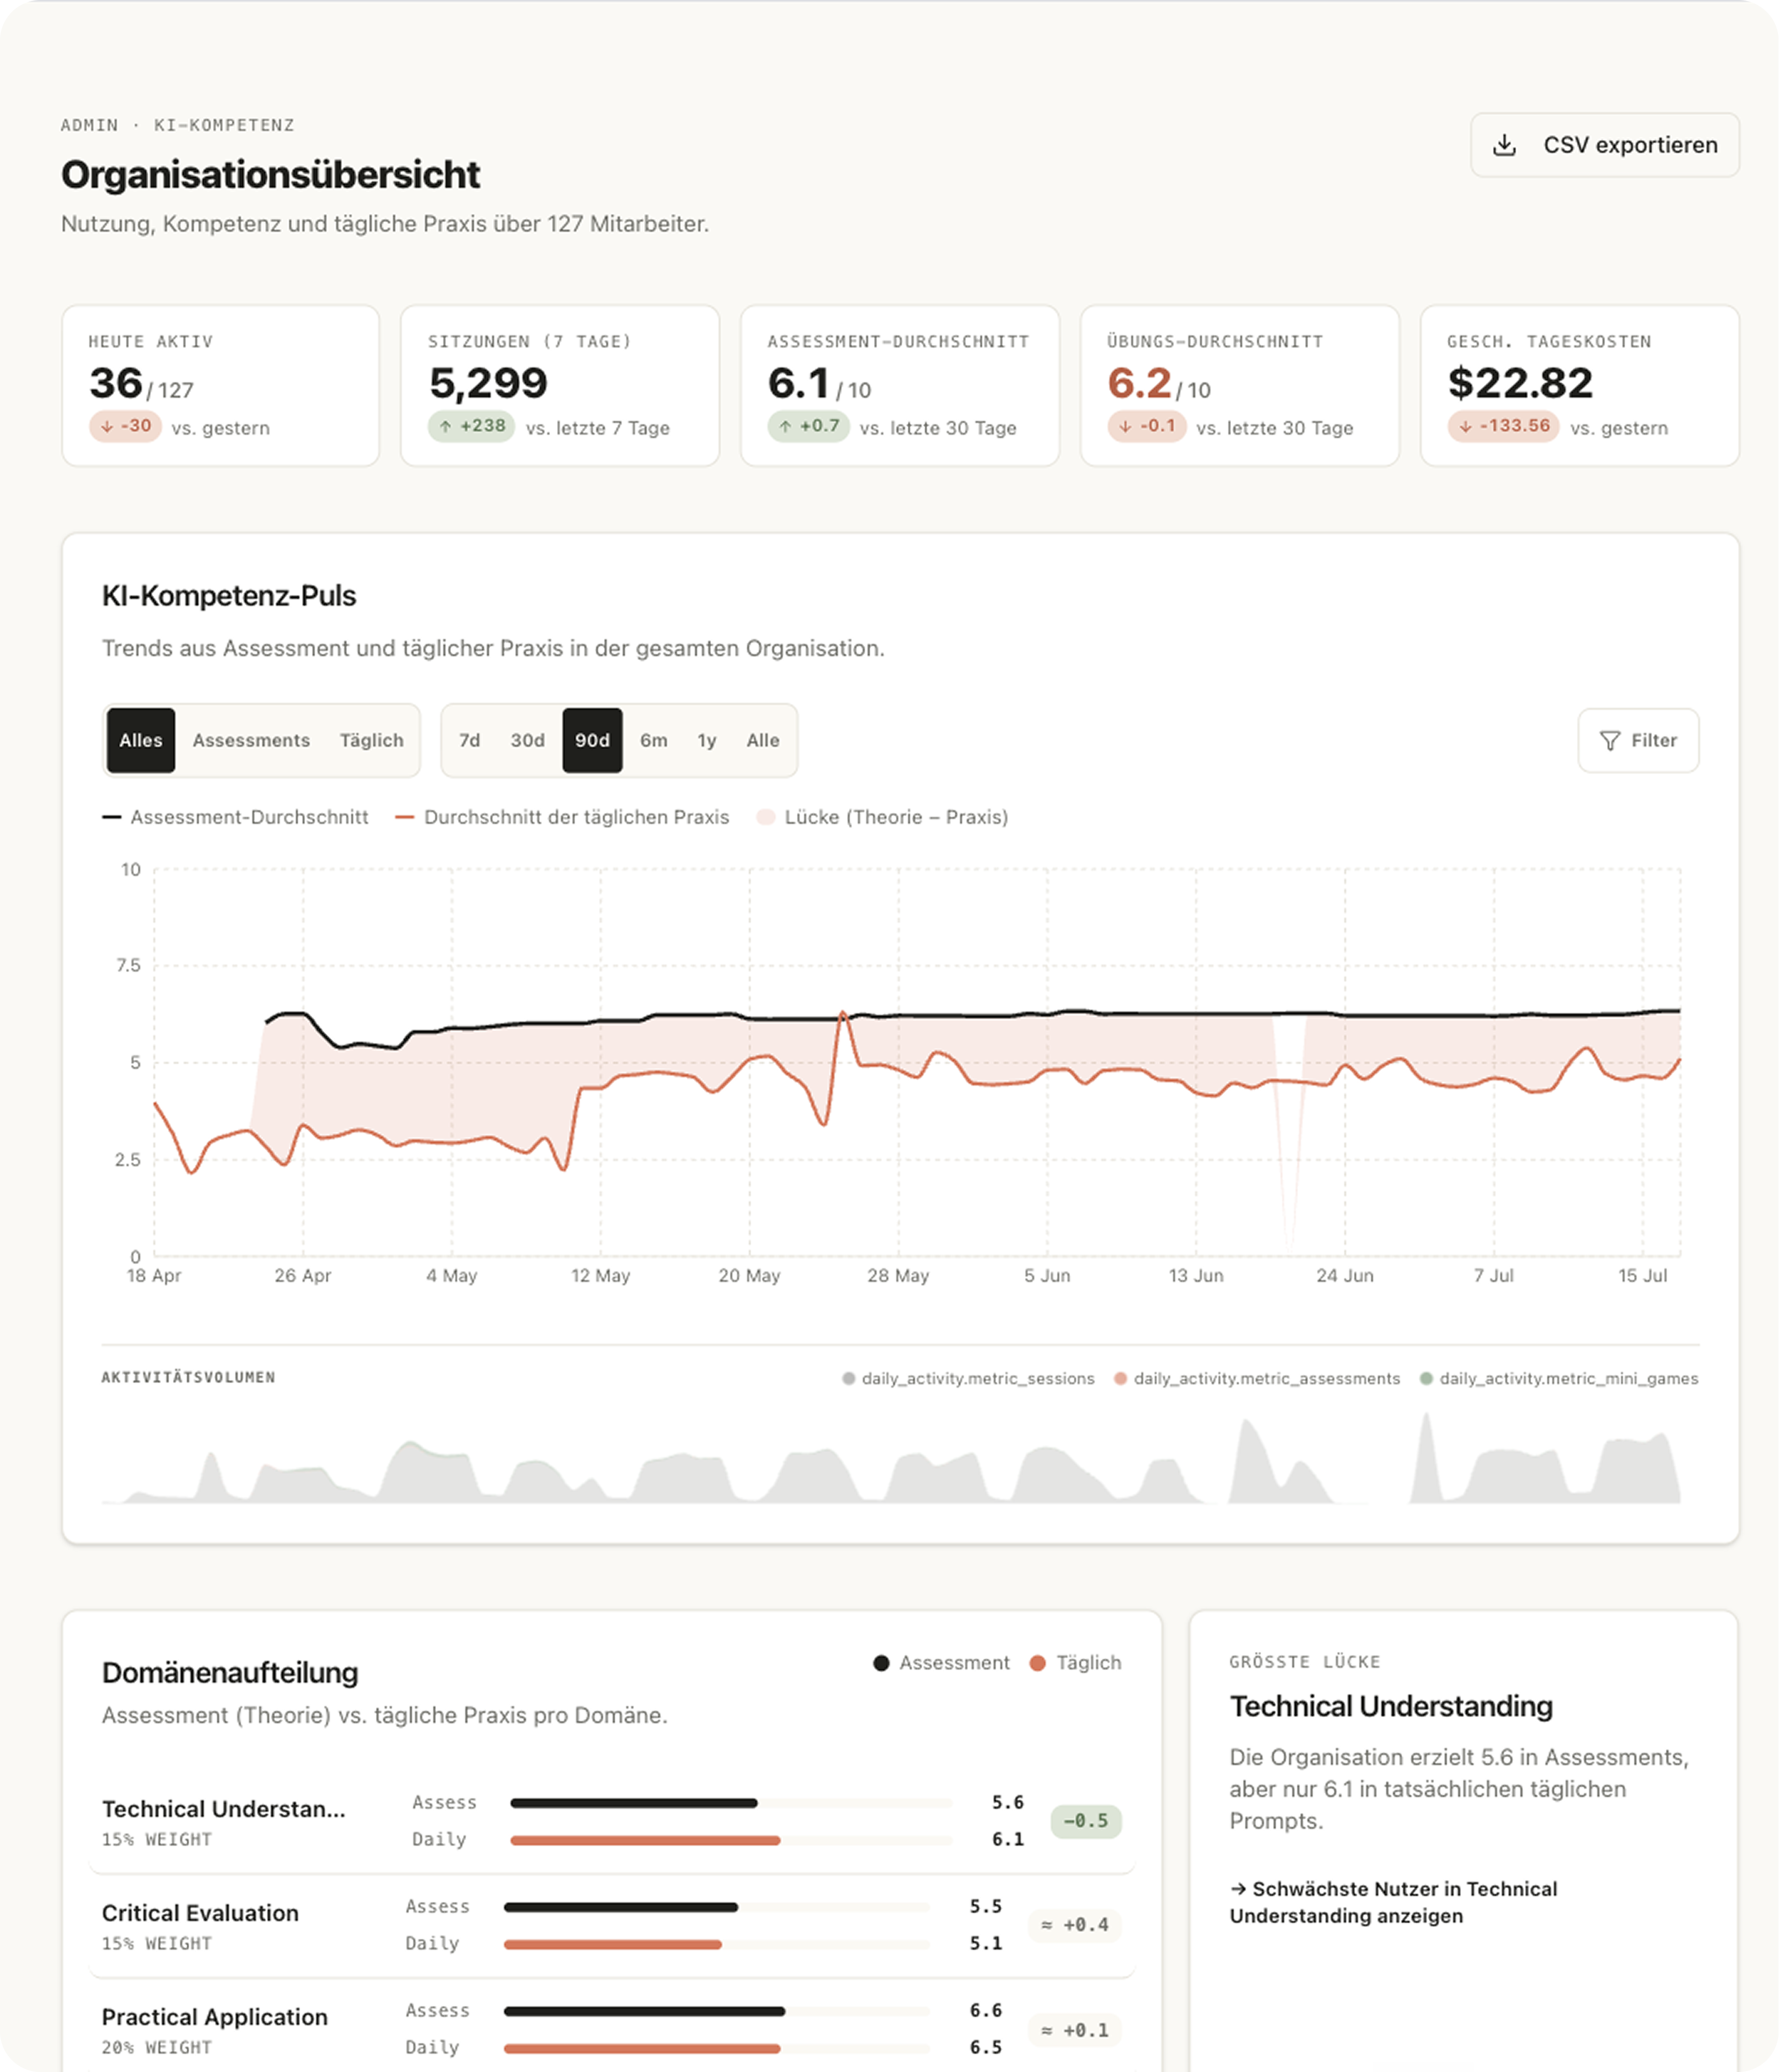Select the 90d time range

click(x=592, y=740)
